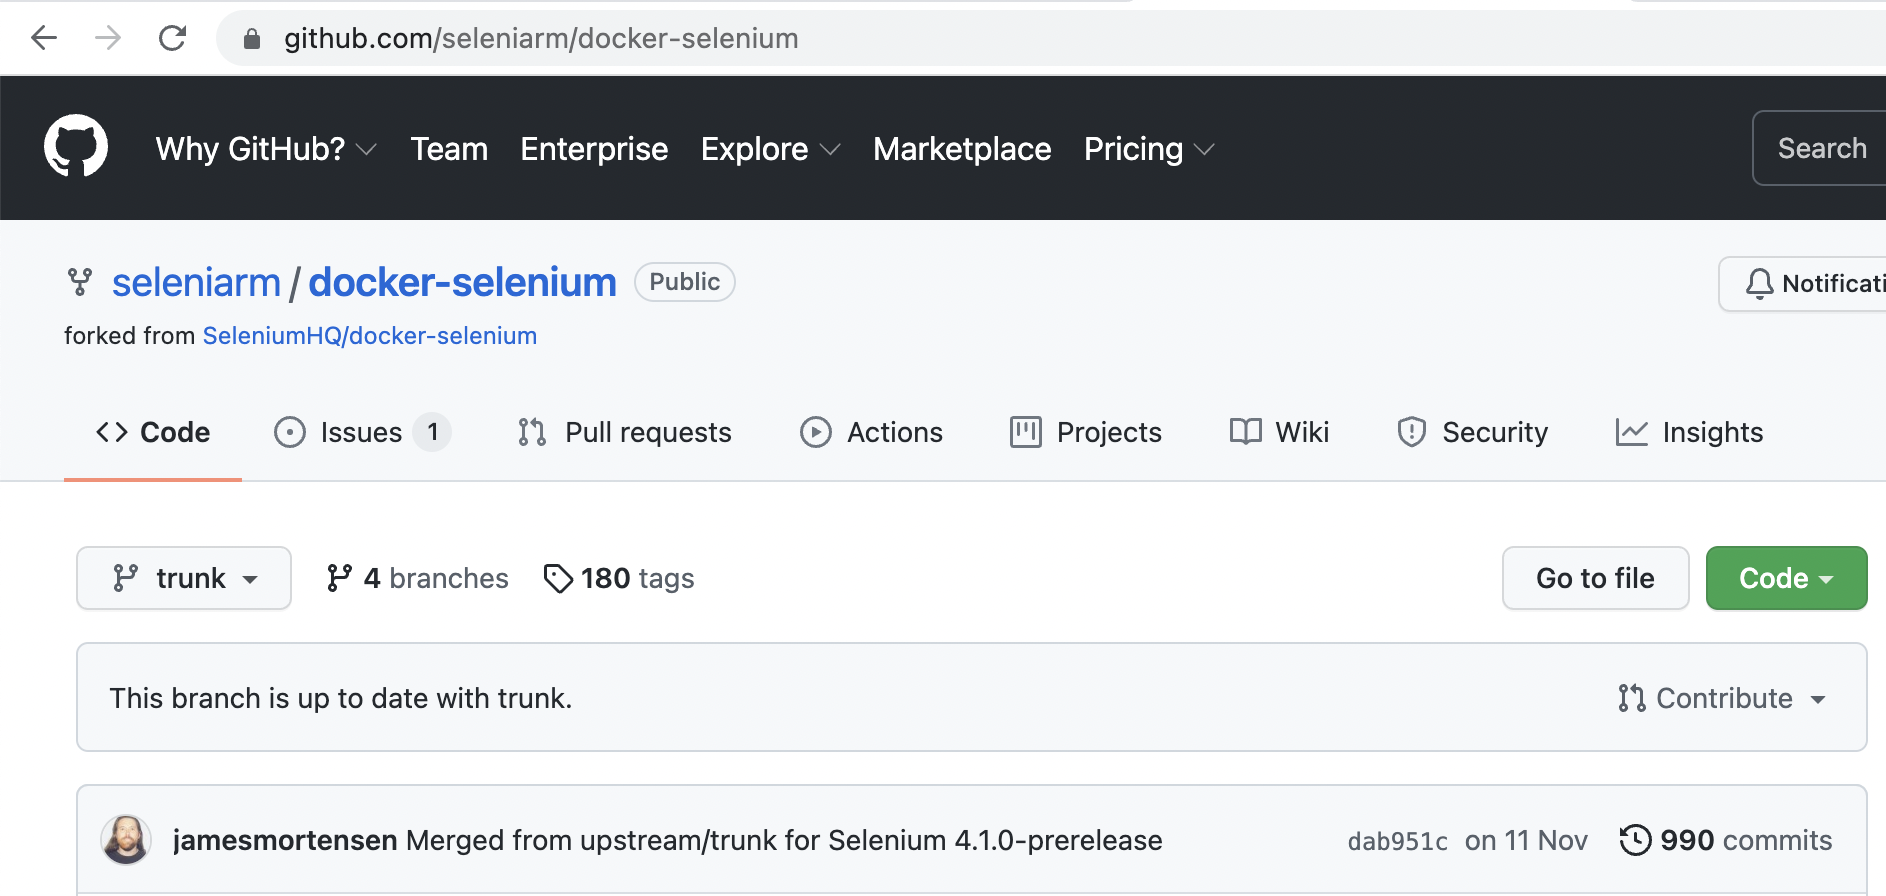Image resolution: width=1886 pixels, height=896 pixels.
Task: Click the tag icon next to 180 tags
Action: (x=558, y=578)
